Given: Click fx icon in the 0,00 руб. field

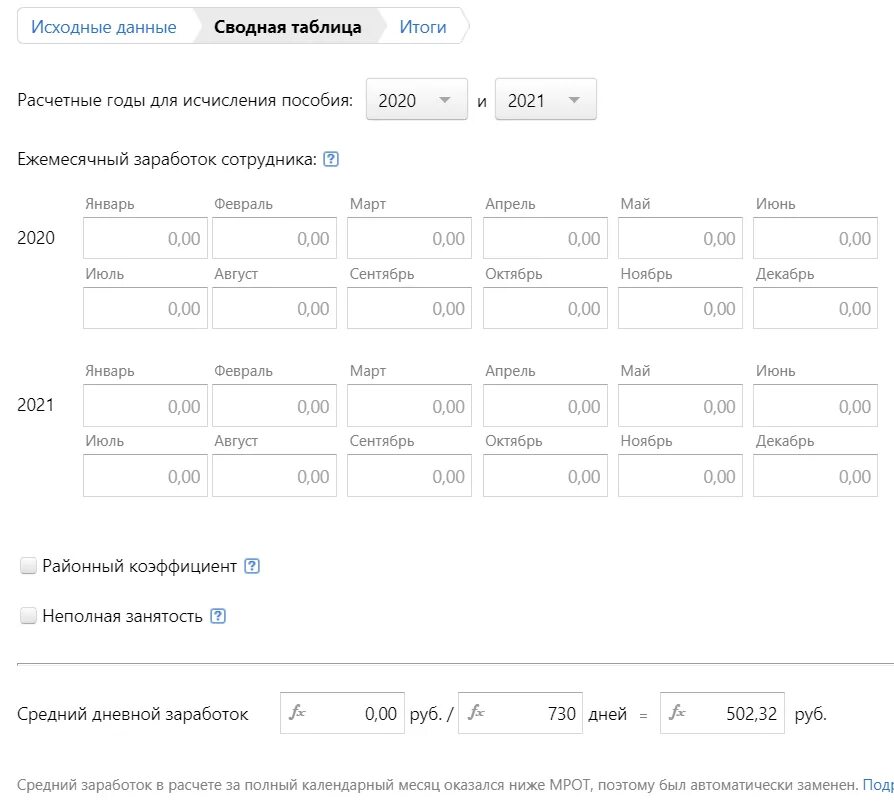Looking at the screenshot, I should coord(297,713).
